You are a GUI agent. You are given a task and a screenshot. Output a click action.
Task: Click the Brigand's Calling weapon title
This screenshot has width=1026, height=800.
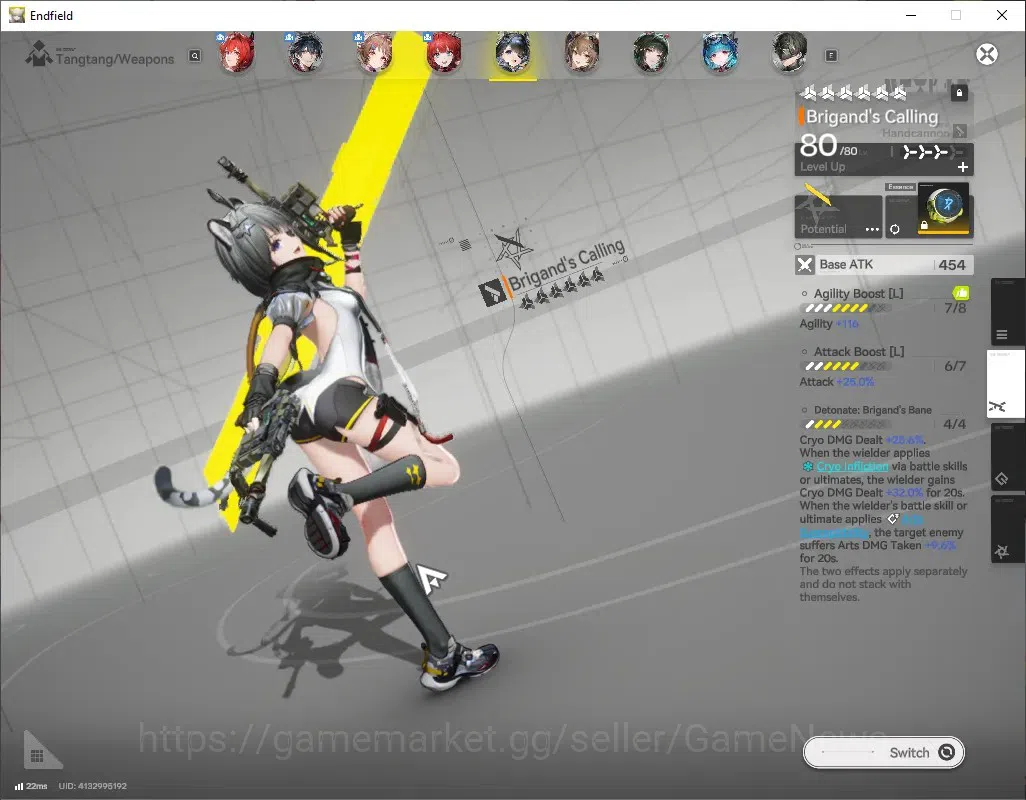click(x=872, y=116)
